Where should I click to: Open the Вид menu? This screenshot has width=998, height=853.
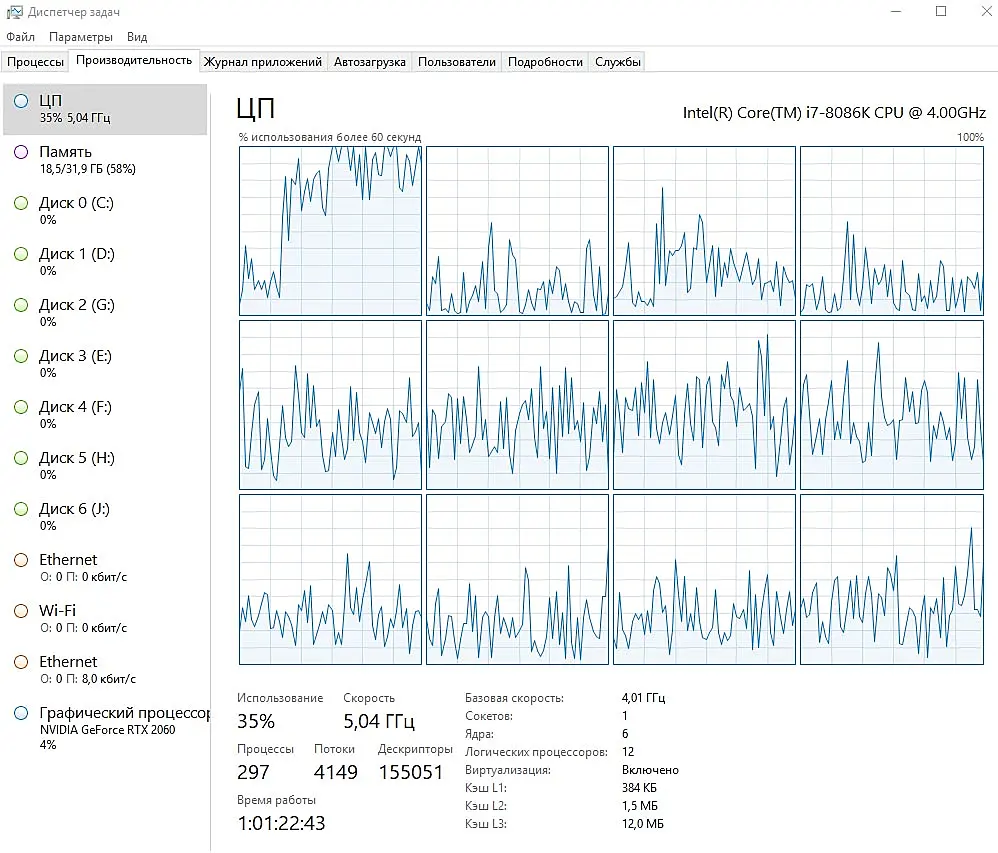tap(137, 37)
